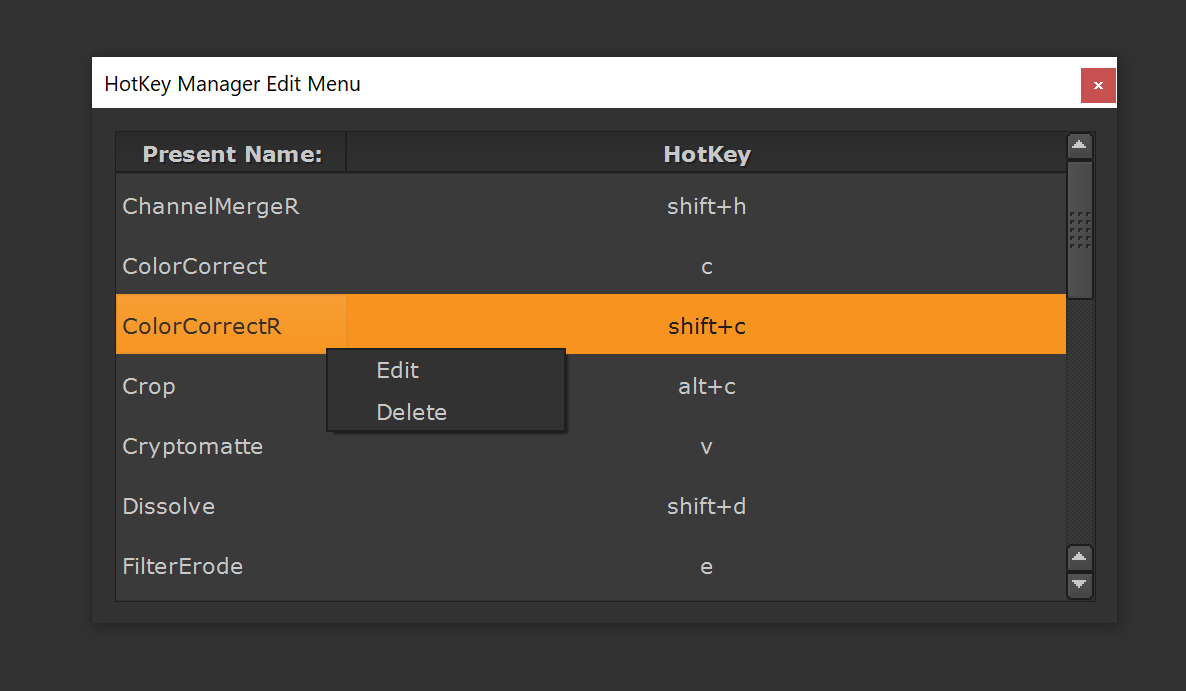This screenshot has height=691, width=1186.
Task: Choose Edit from the context menu
Action: [x=397, y=370]
